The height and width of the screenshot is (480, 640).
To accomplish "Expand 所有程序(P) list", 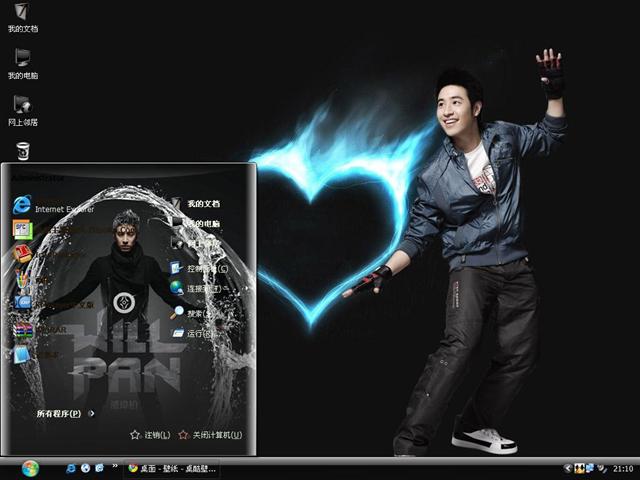I will tap(66, 413).
